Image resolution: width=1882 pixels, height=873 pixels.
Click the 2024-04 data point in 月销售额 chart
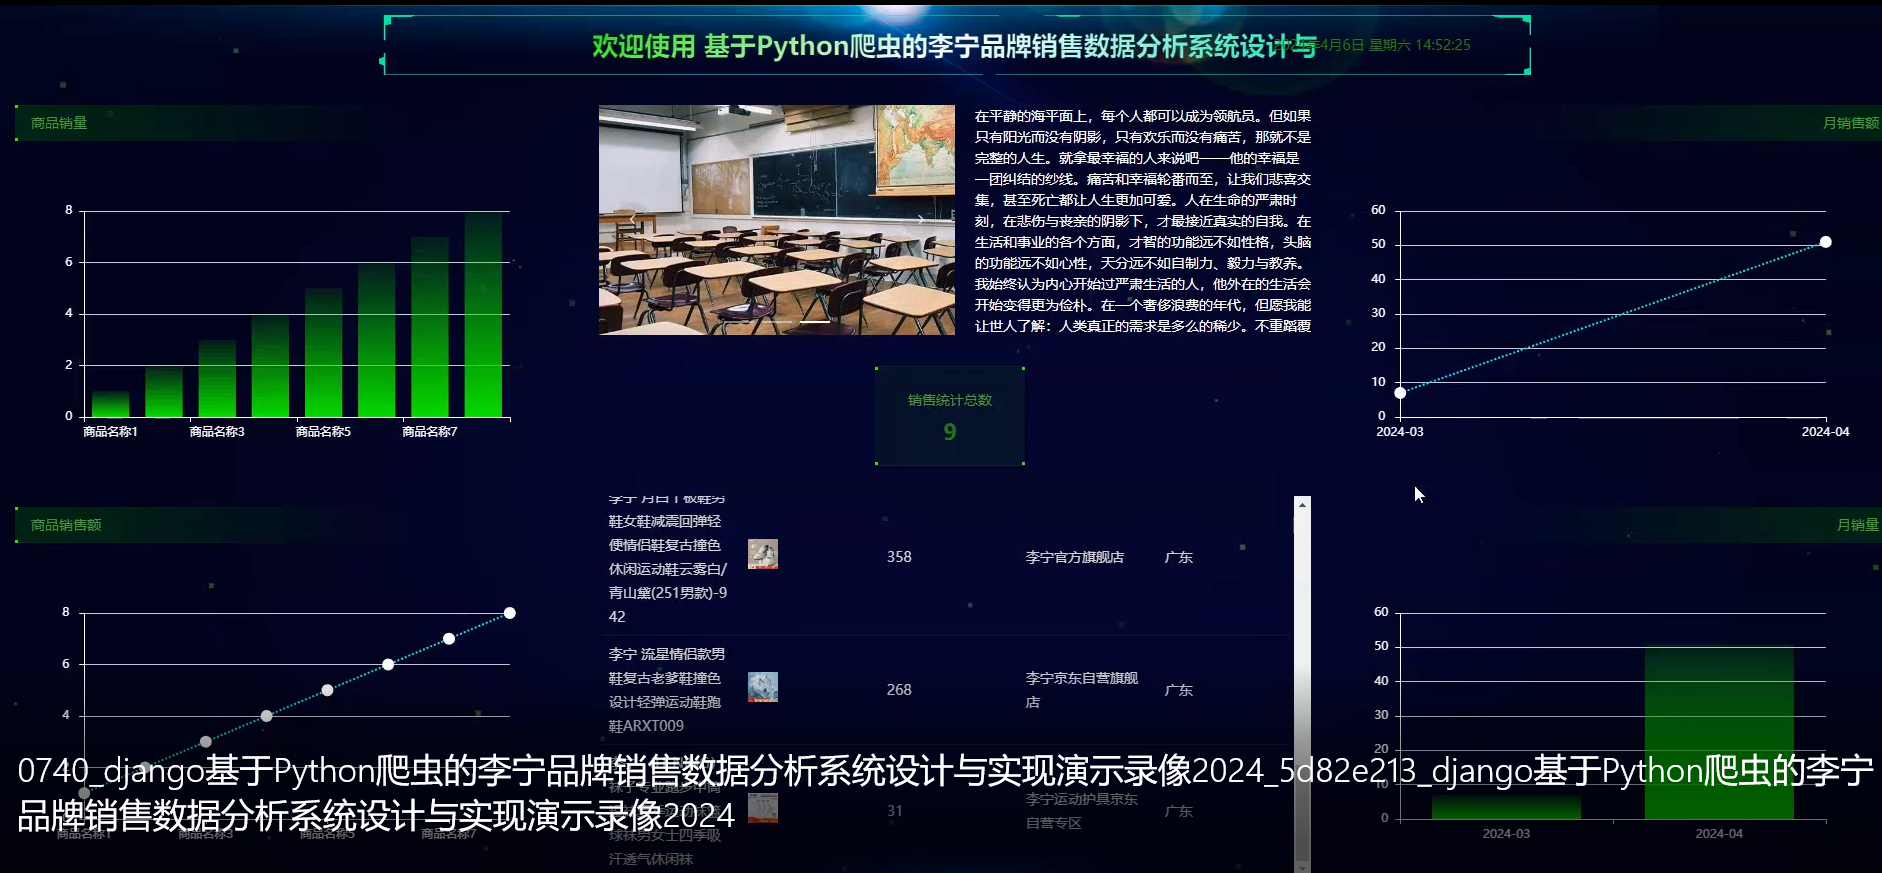(1826, 242)
